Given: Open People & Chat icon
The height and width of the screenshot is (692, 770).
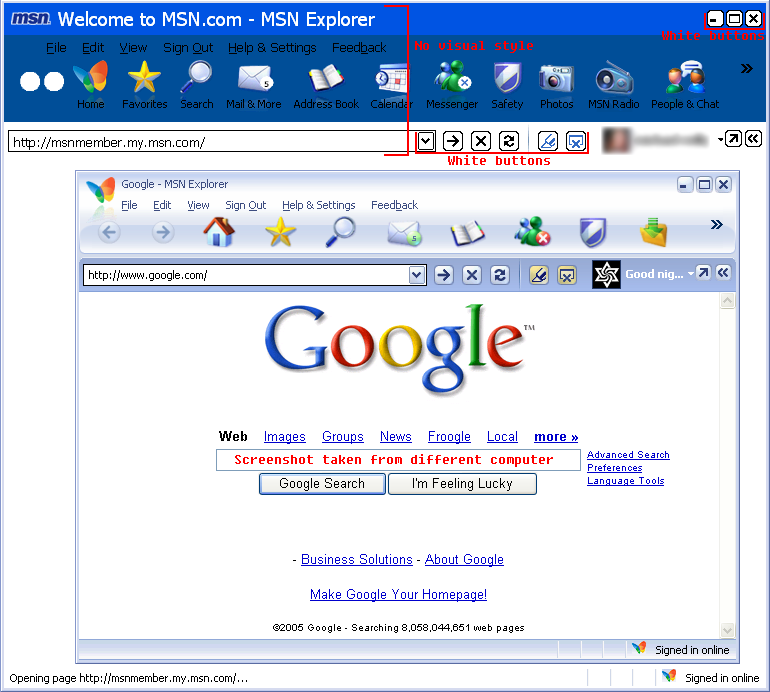Looking at the screenshot, I should point(685,84).
